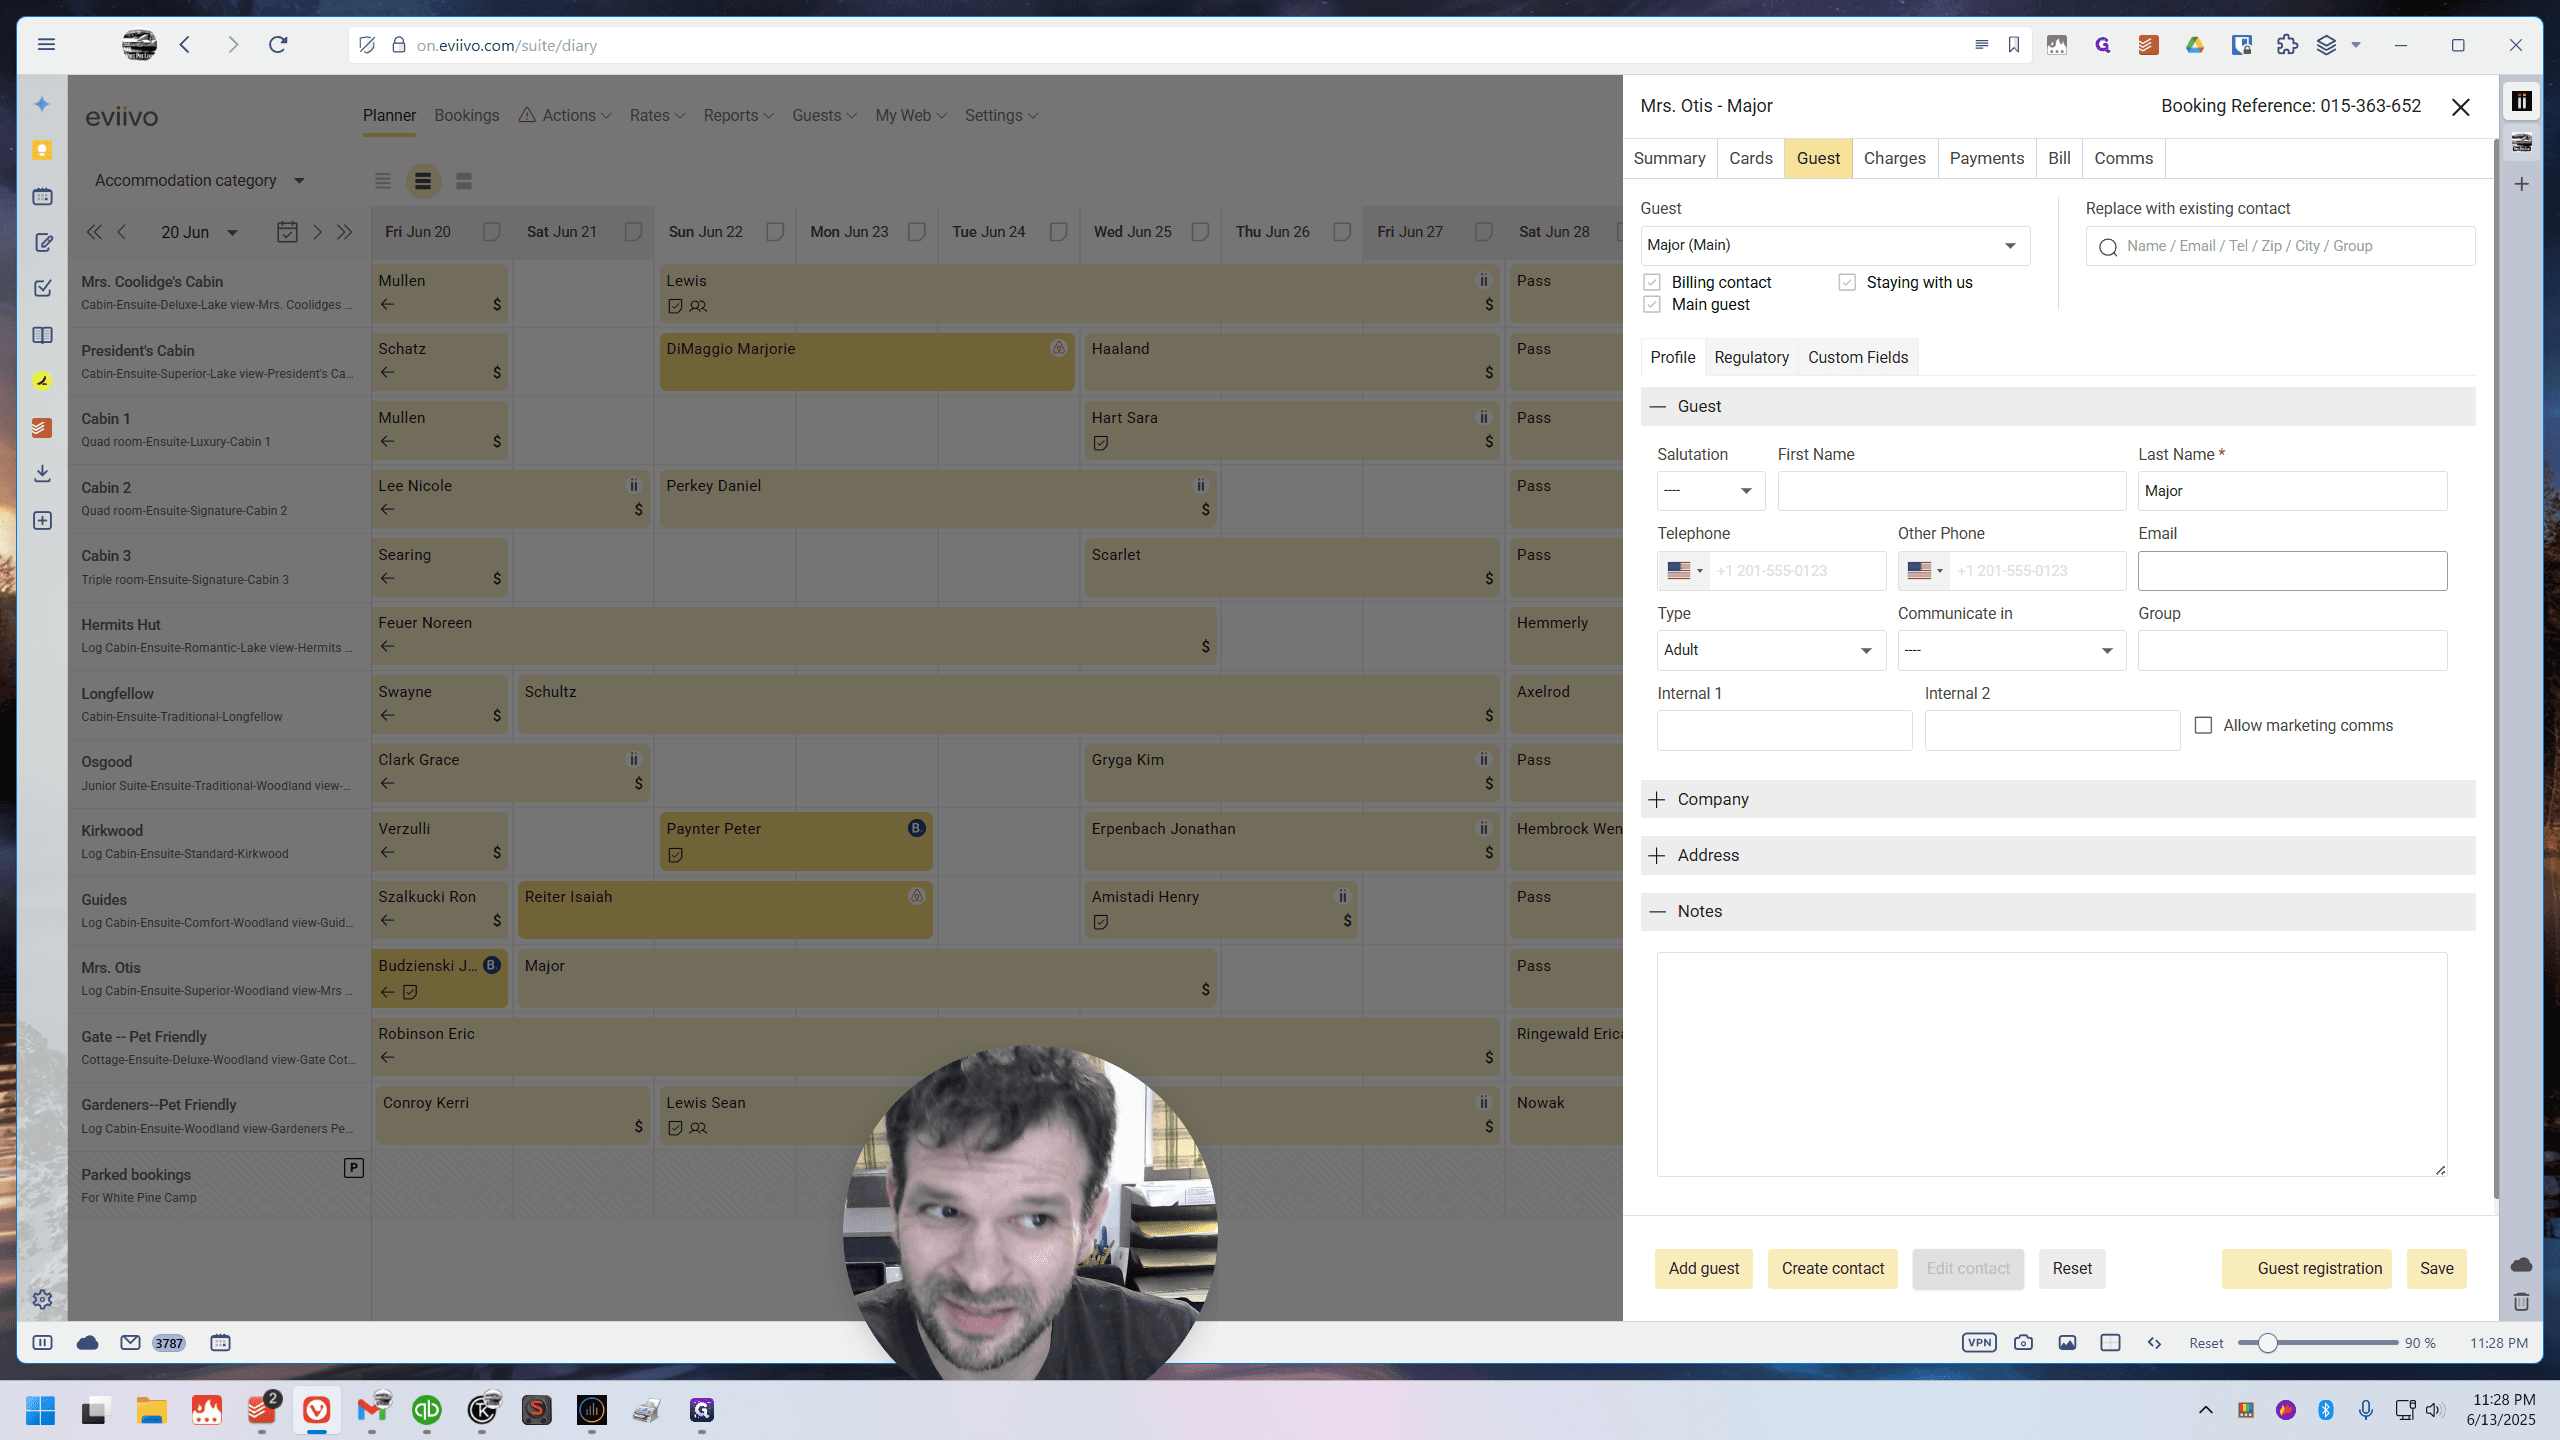Image resolution: width=2560 pixels, height=1440 pixels.
Task: Click the parked bookings P icon
Action: [x=353, y=1167]
